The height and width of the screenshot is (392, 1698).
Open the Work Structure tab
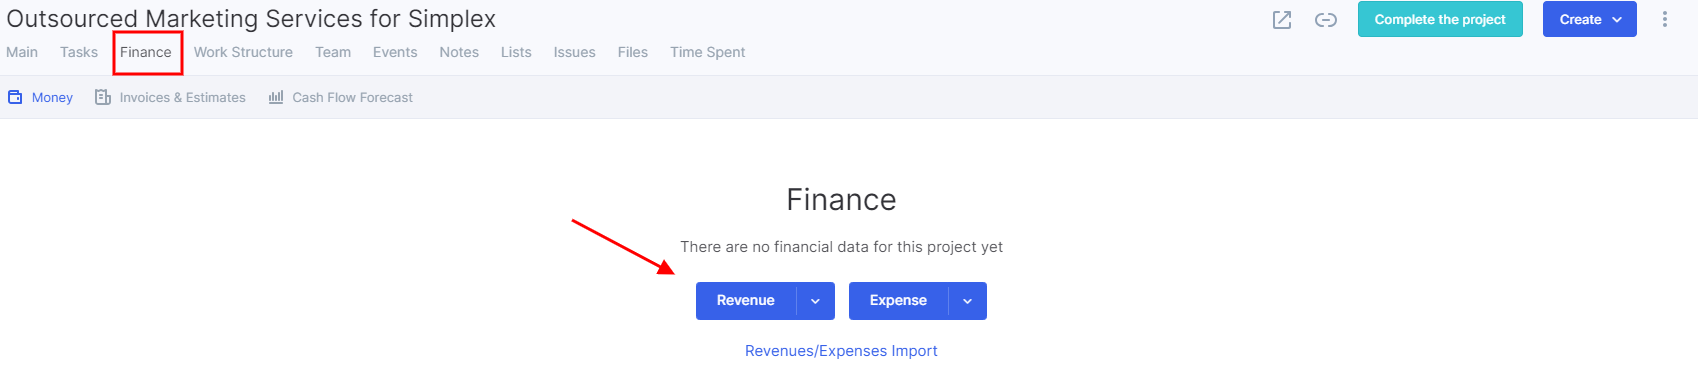[243, 52]
